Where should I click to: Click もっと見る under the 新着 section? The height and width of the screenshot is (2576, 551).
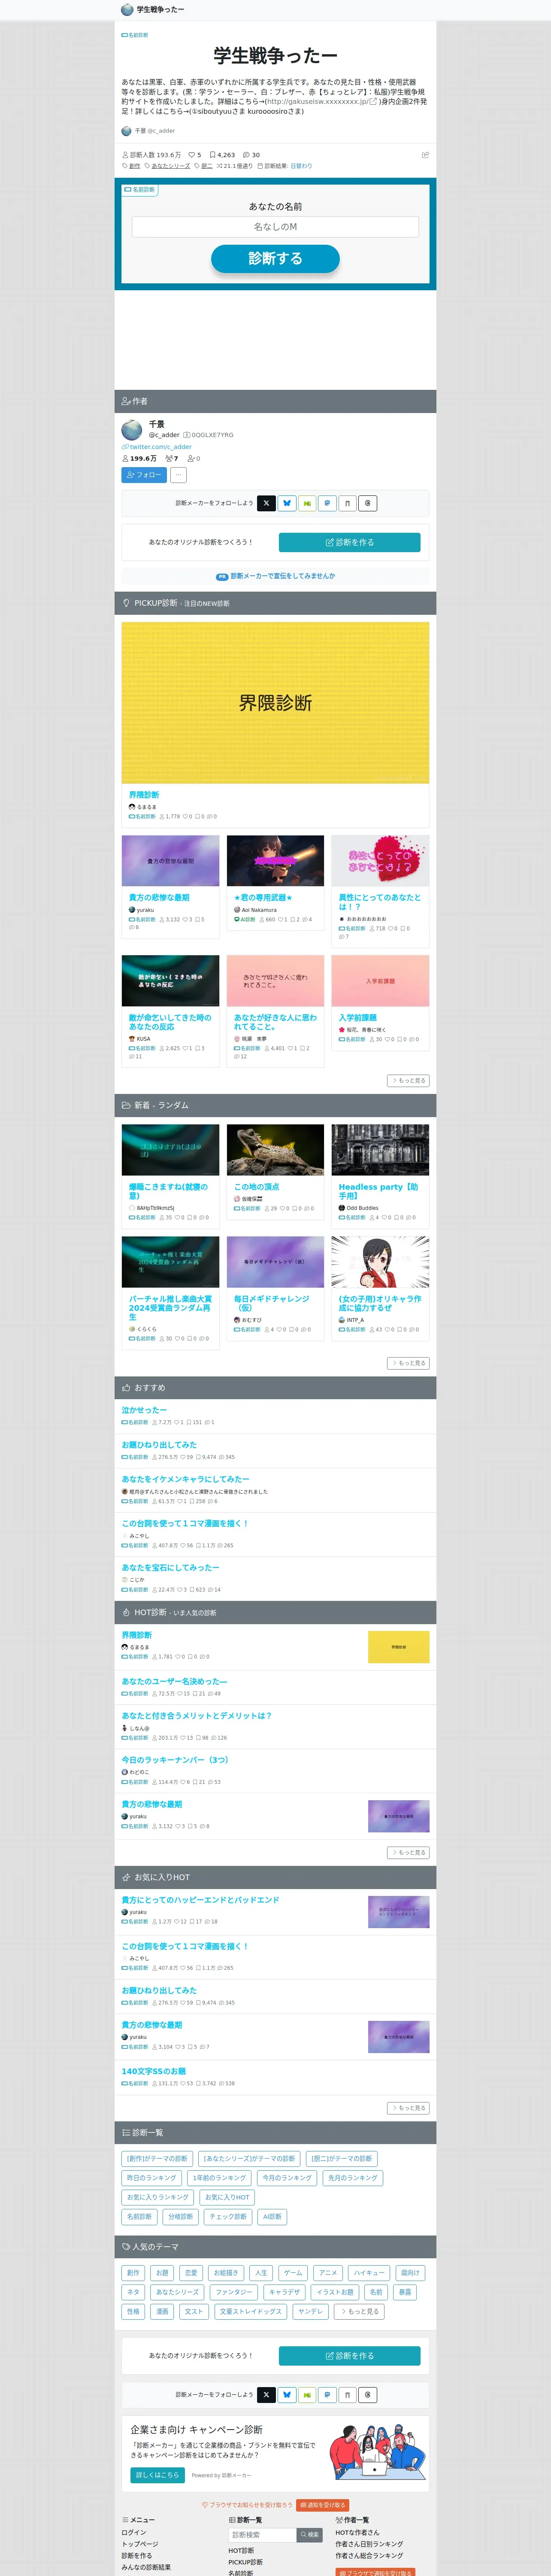pyautogui.click(x=408, y=1363)
